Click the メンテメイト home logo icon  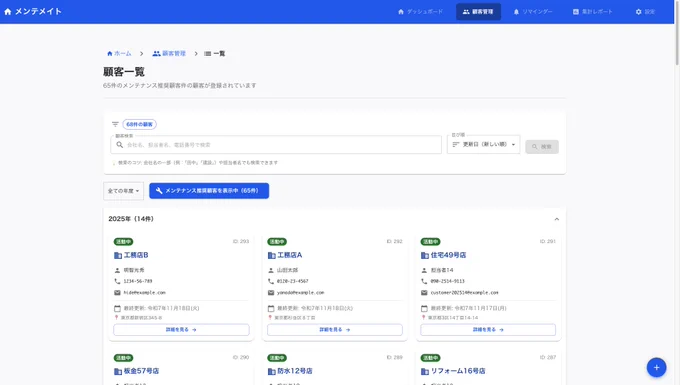7,12
